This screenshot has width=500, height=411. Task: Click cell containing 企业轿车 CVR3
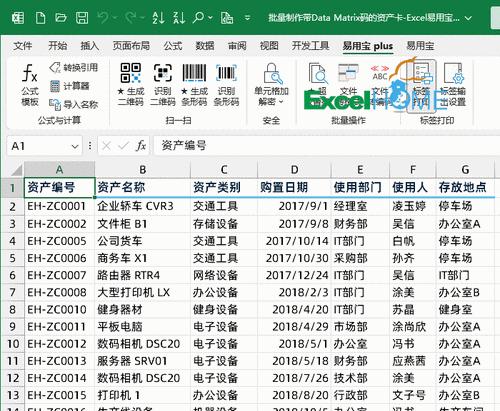pos(143,206)
